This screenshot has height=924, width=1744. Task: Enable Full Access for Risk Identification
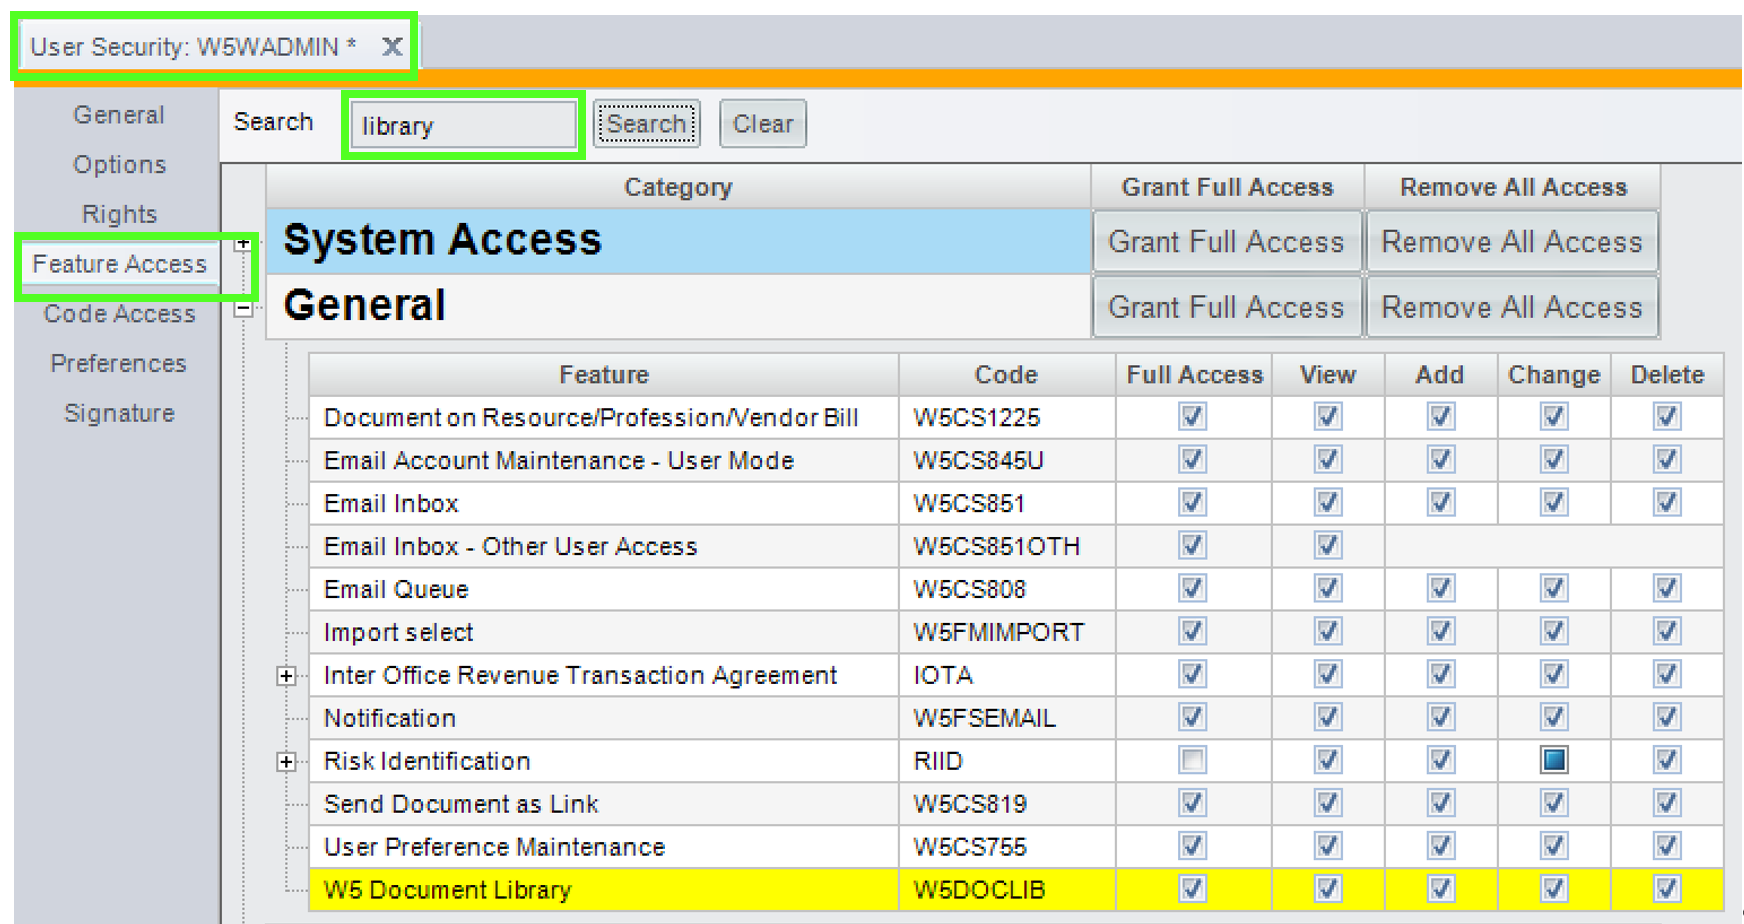[1192, 761]
